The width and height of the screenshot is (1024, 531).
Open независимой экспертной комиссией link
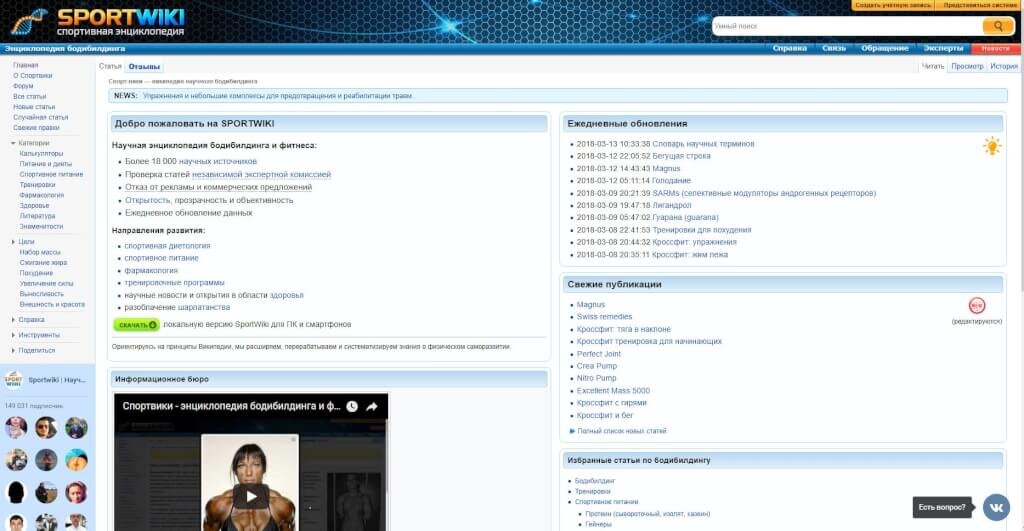[261, 174]
